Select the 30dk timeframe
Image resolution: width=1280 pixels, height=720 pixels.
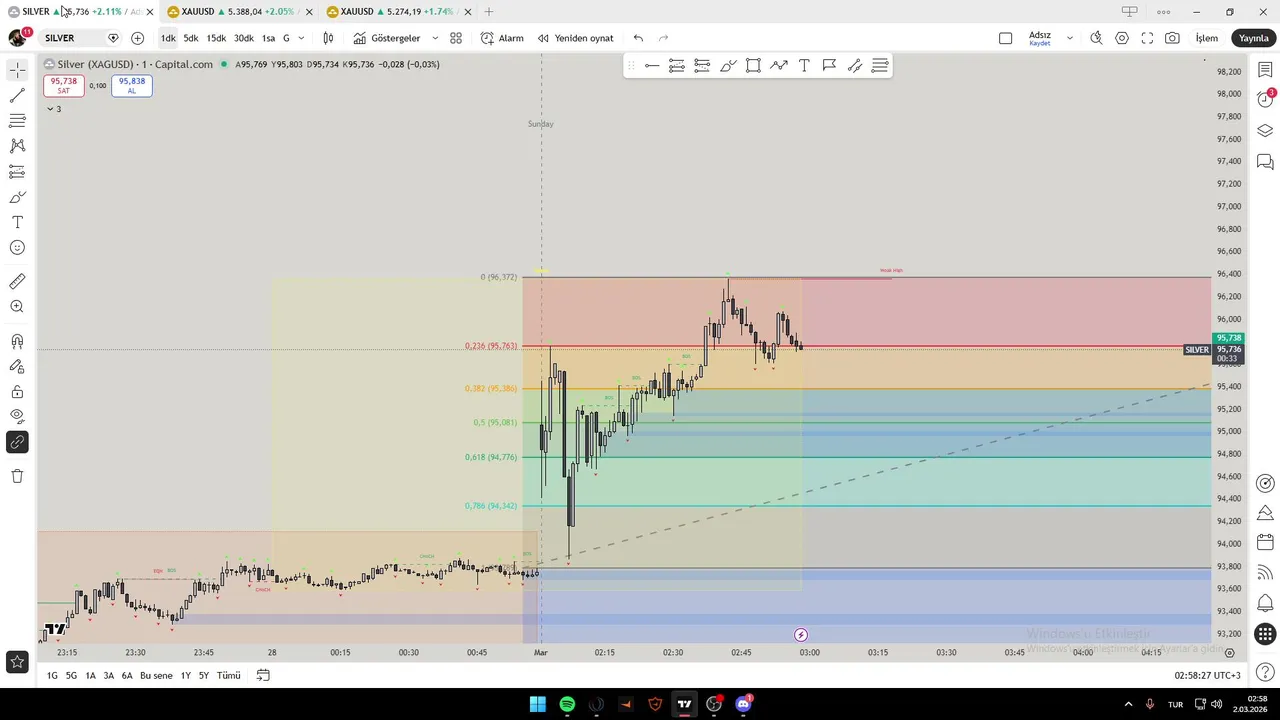click(244, 38)
